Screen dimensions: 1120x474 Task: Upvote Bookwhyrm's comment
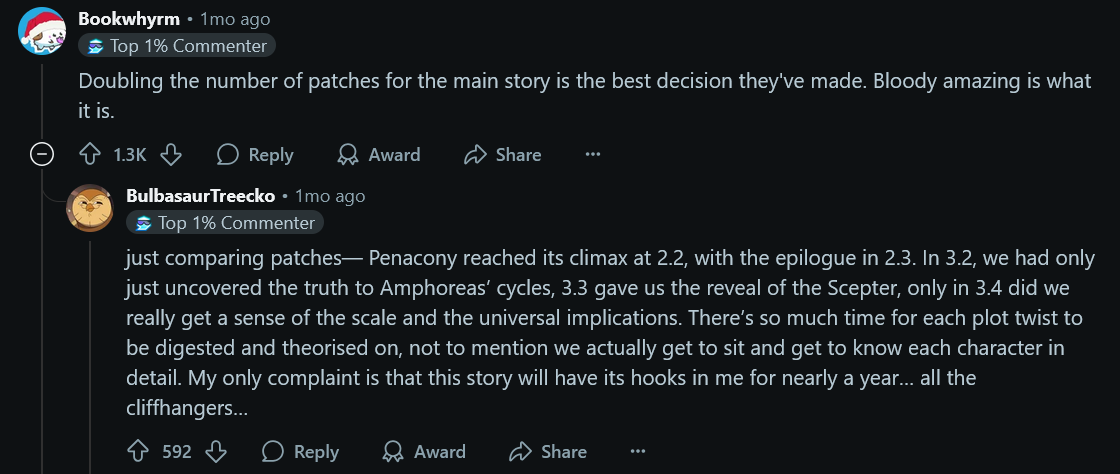89,155
